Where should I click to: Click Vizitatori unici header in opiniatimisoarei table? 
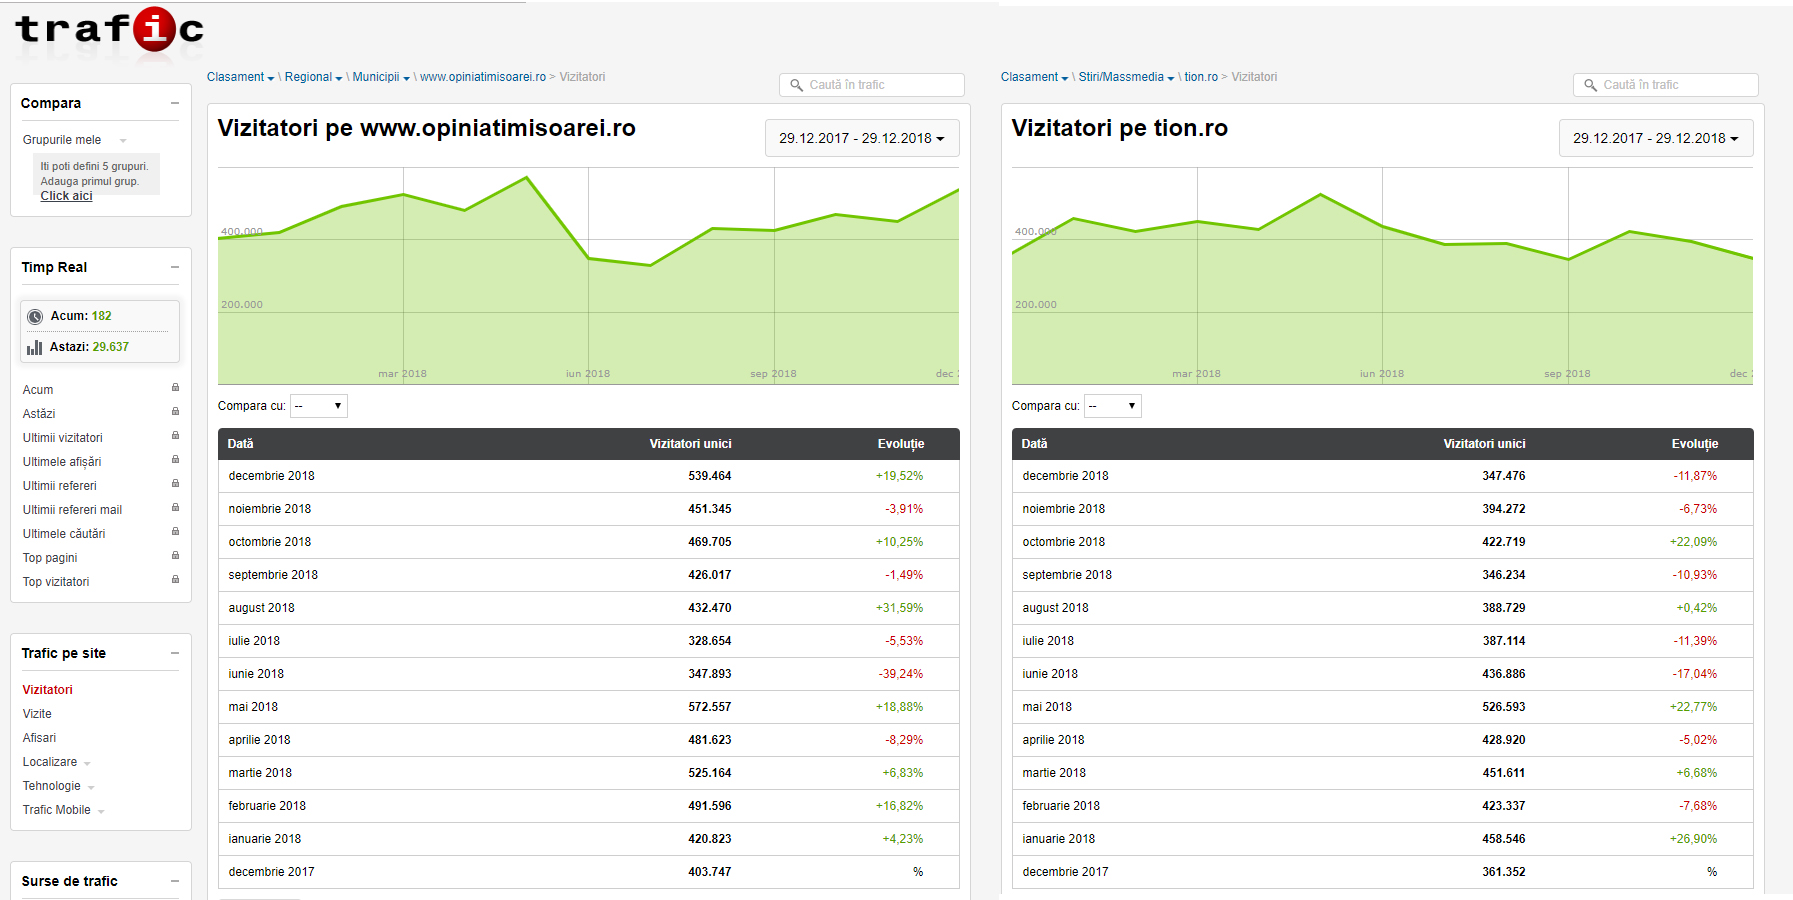pos(690,444)
